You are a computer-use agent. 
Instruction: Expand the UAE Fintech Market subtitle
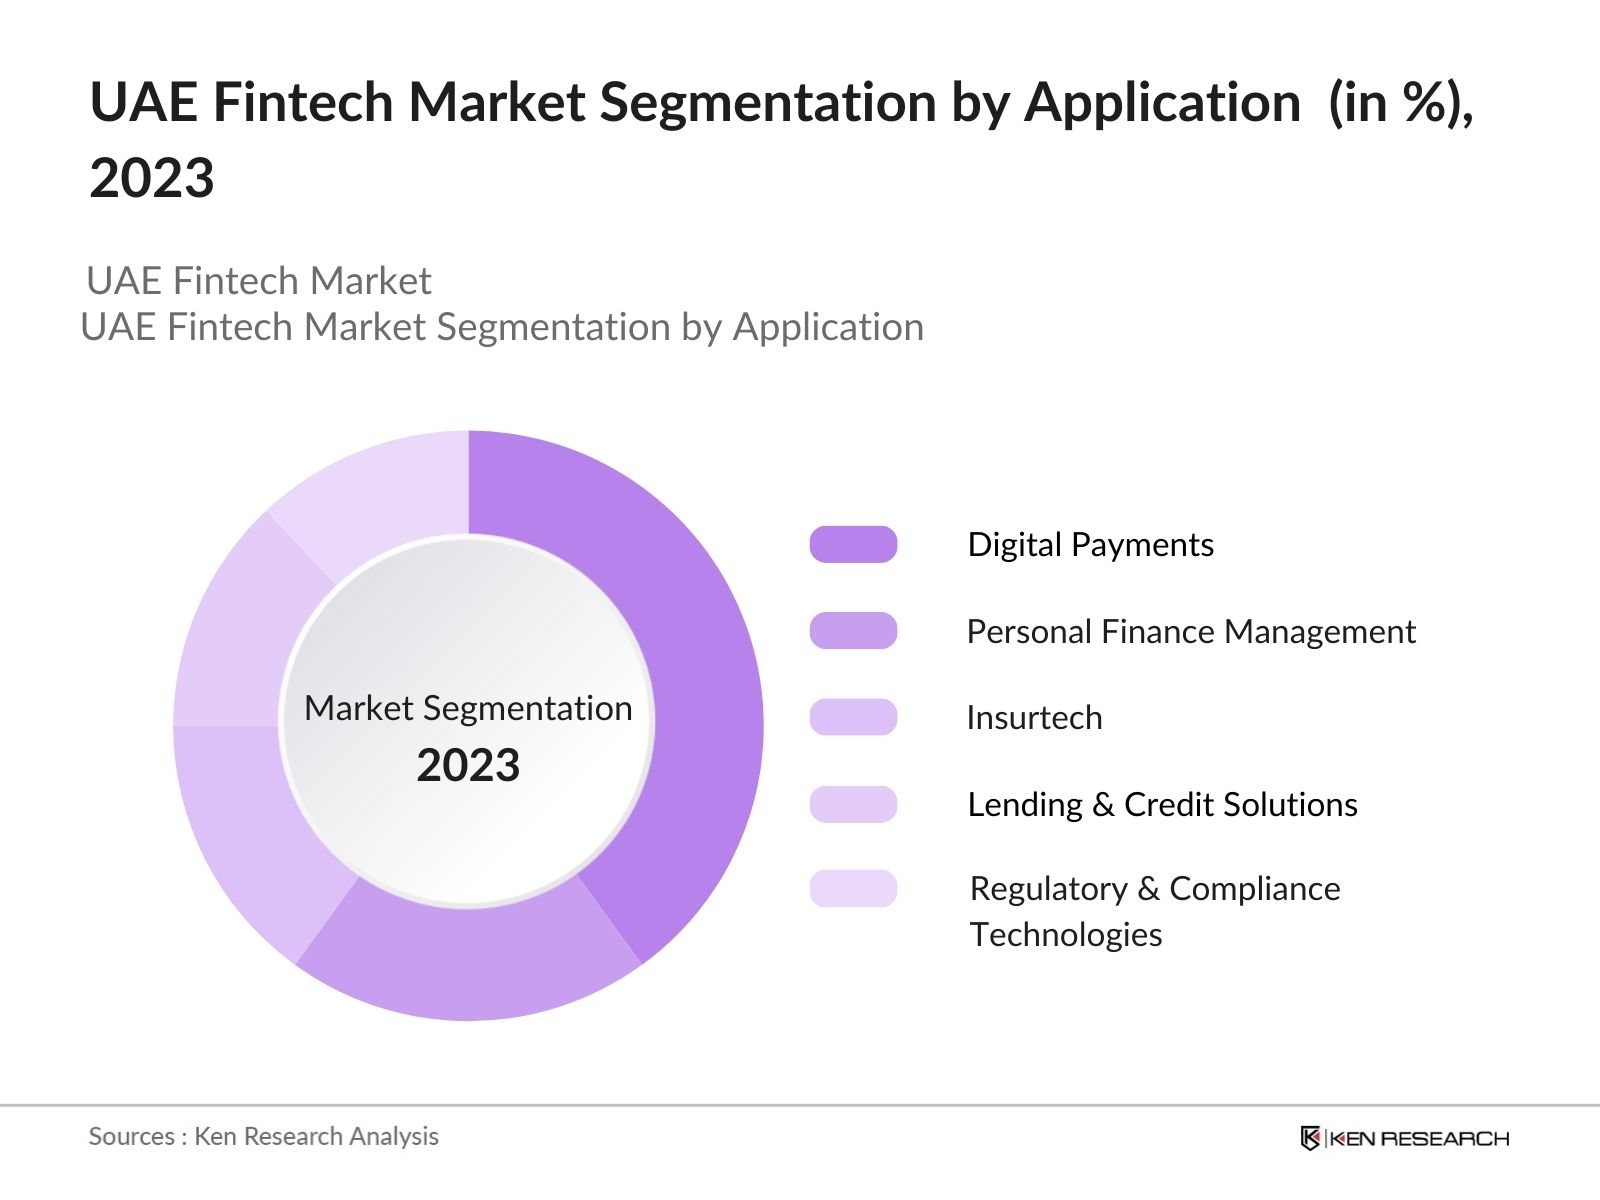tap(260, 281)
